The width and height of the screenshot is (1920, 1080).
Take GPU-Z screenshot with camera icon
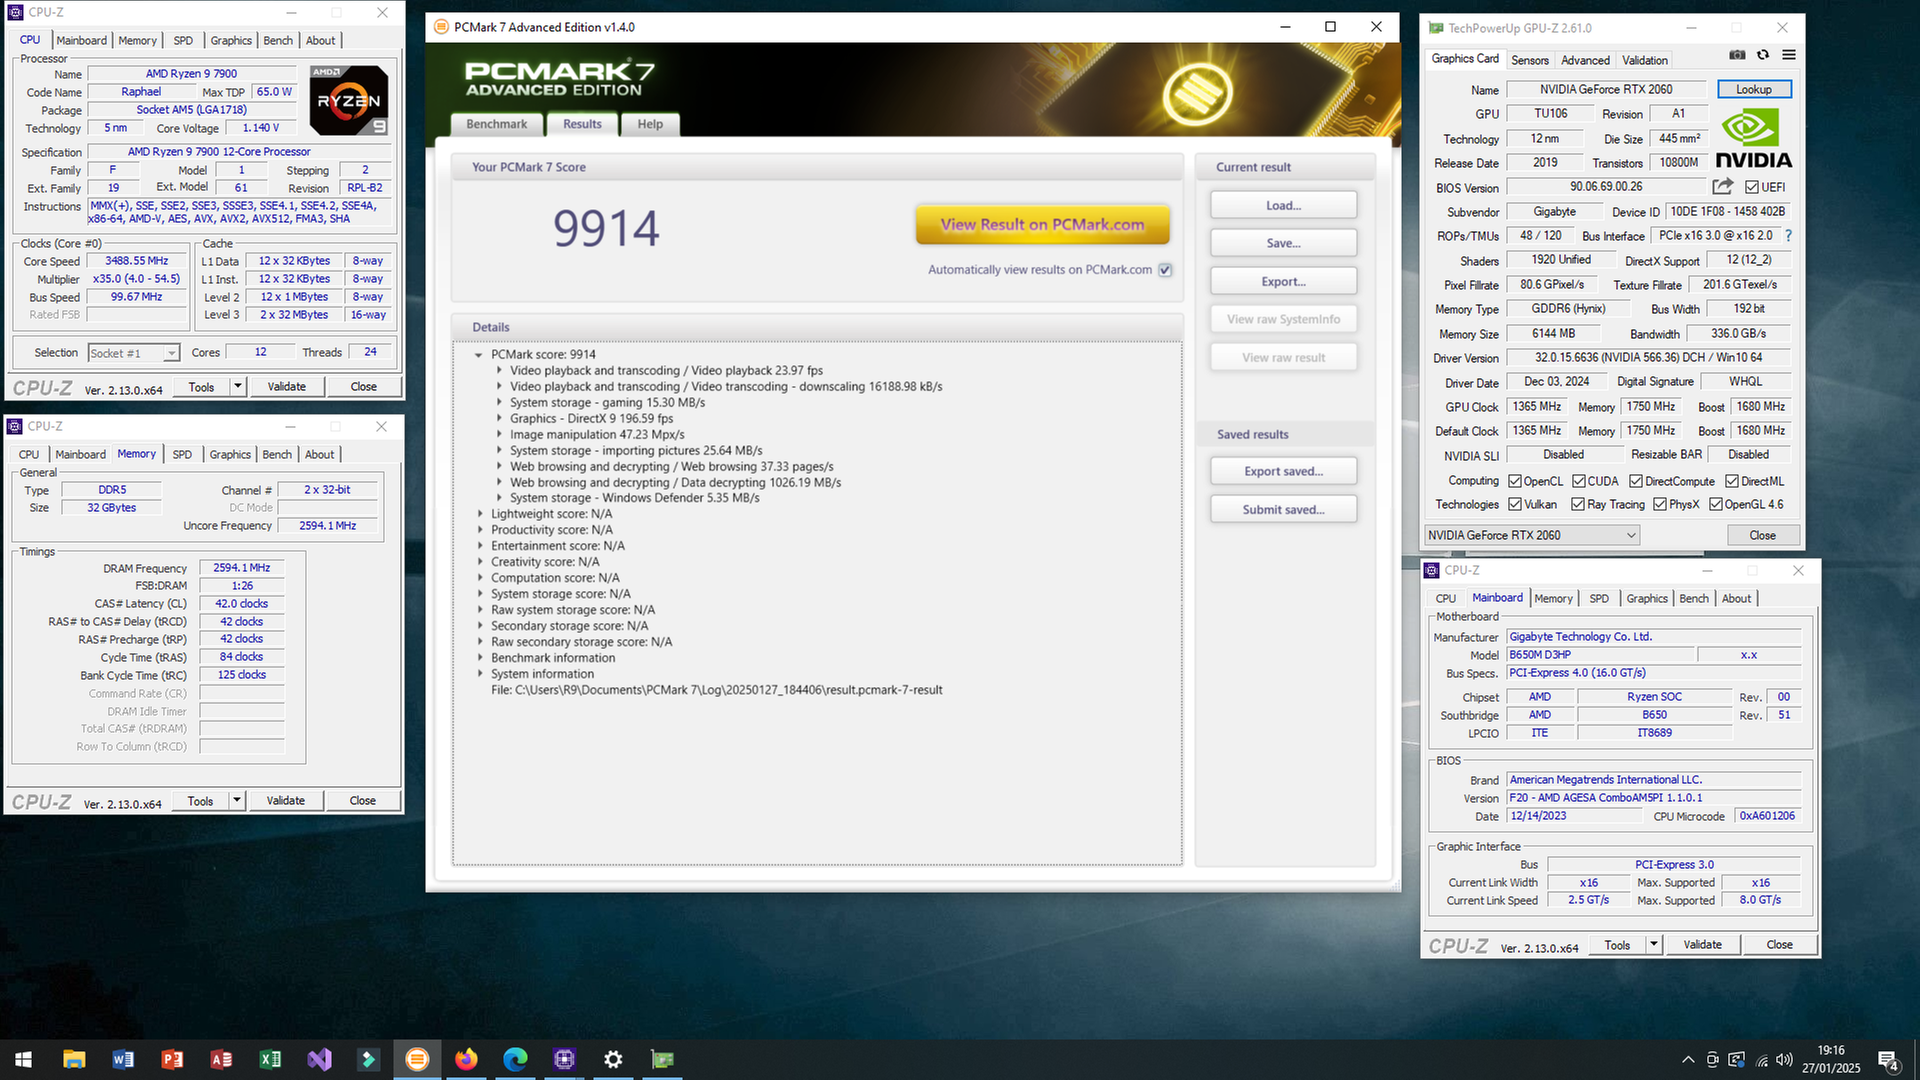[1738, 55]
